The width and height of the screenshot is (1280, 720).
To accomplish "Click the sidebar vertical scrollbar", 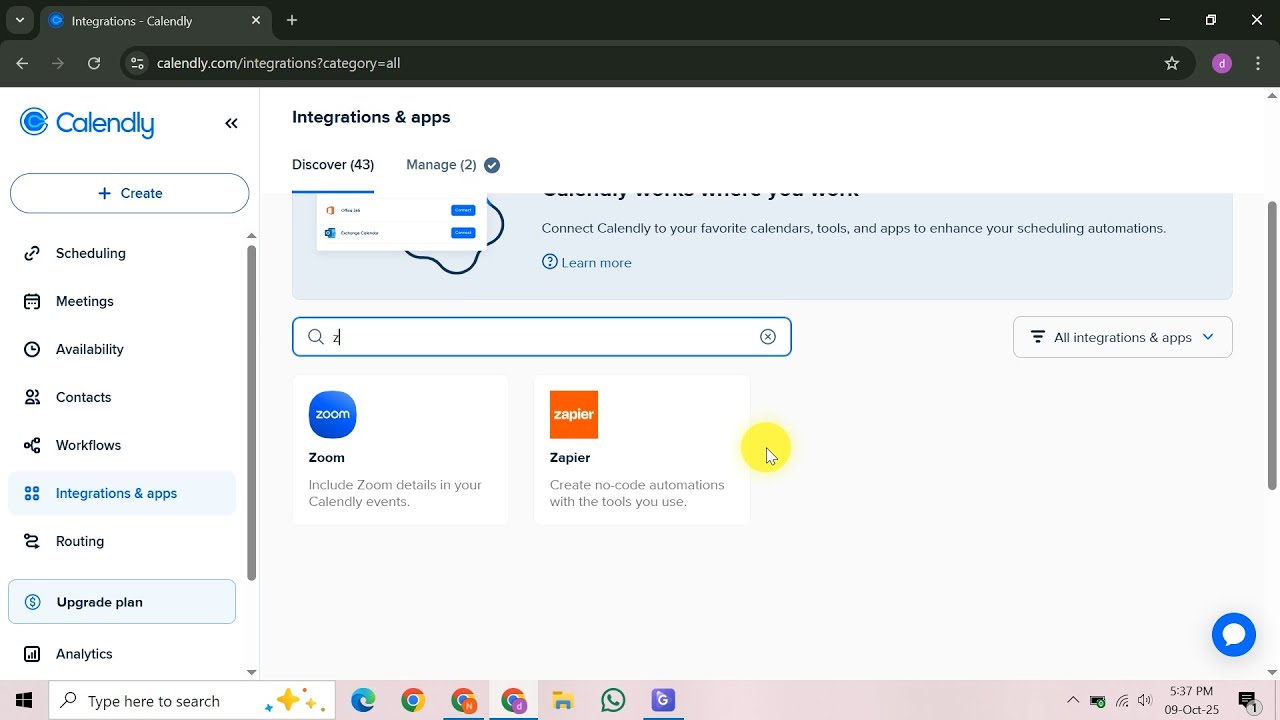I will (x=251, y=412).
